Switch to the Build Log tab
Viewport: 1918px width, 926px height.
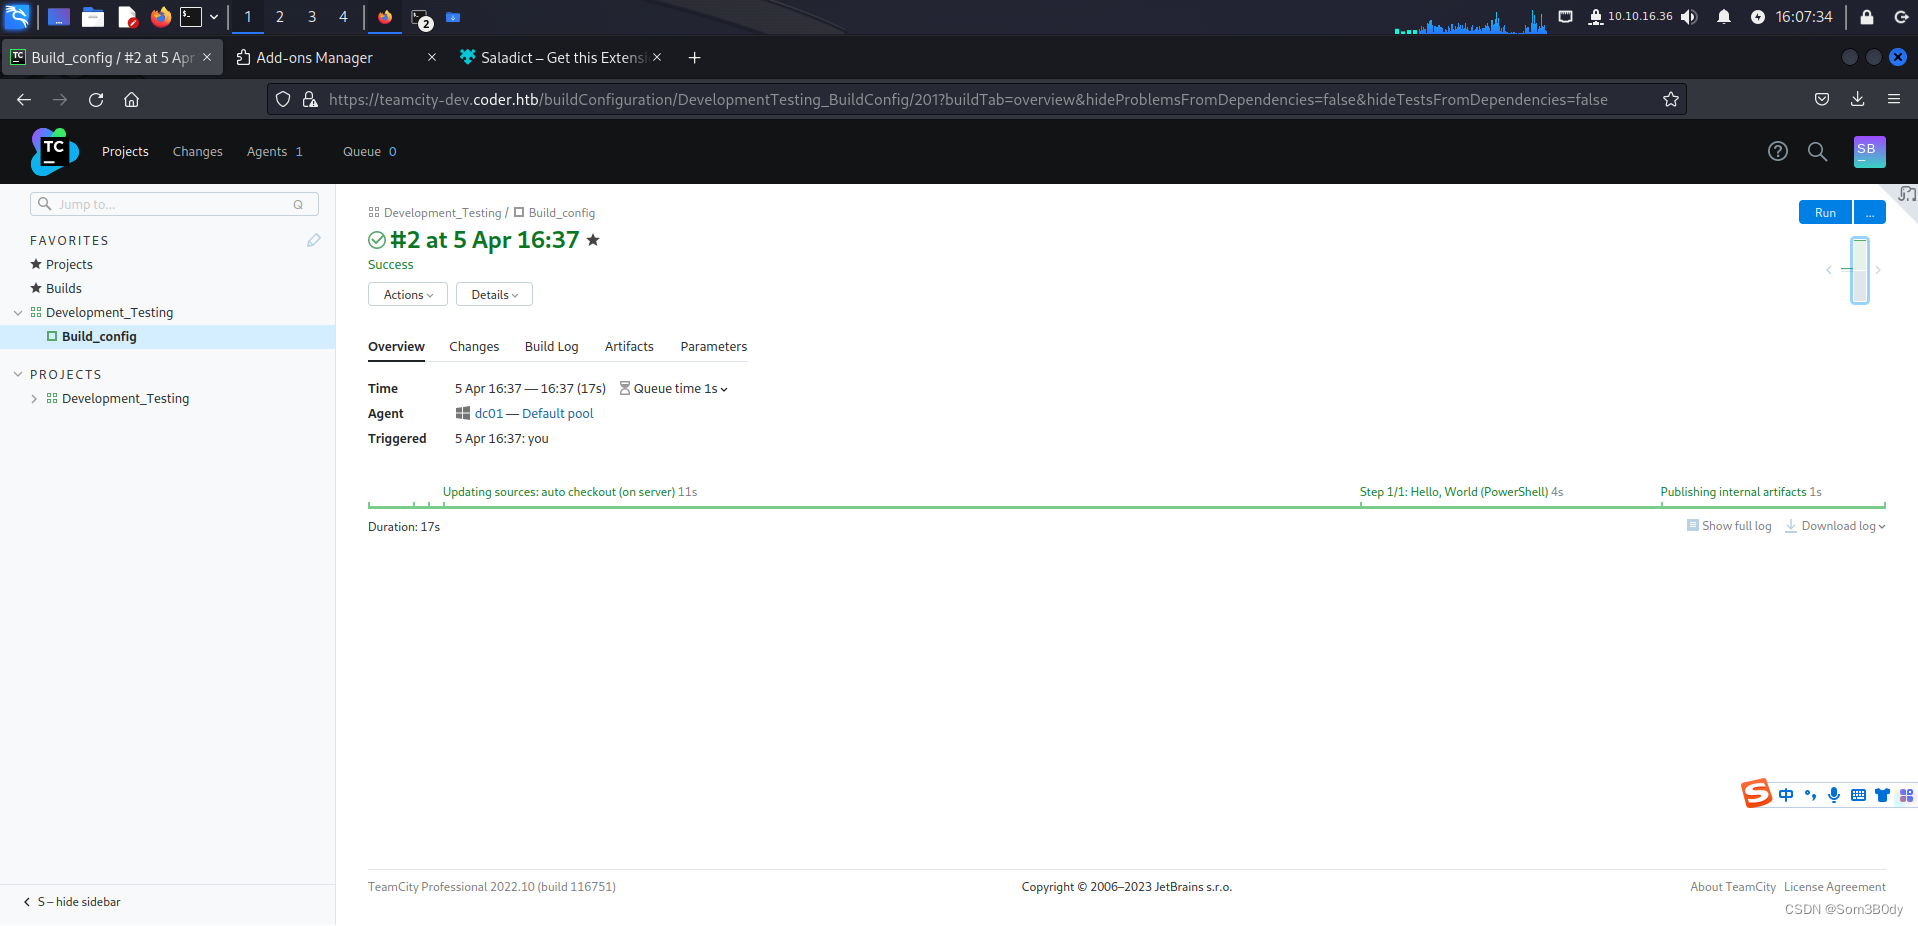pos(552,346)
